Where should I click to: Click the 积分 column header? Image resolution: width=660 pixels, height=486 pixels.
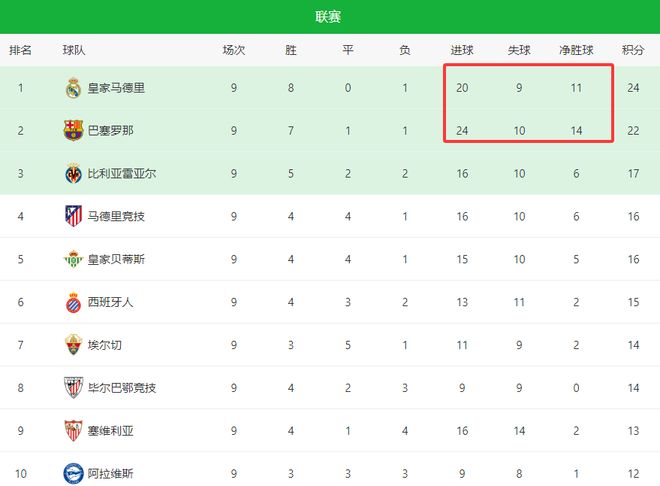(632, 50)
